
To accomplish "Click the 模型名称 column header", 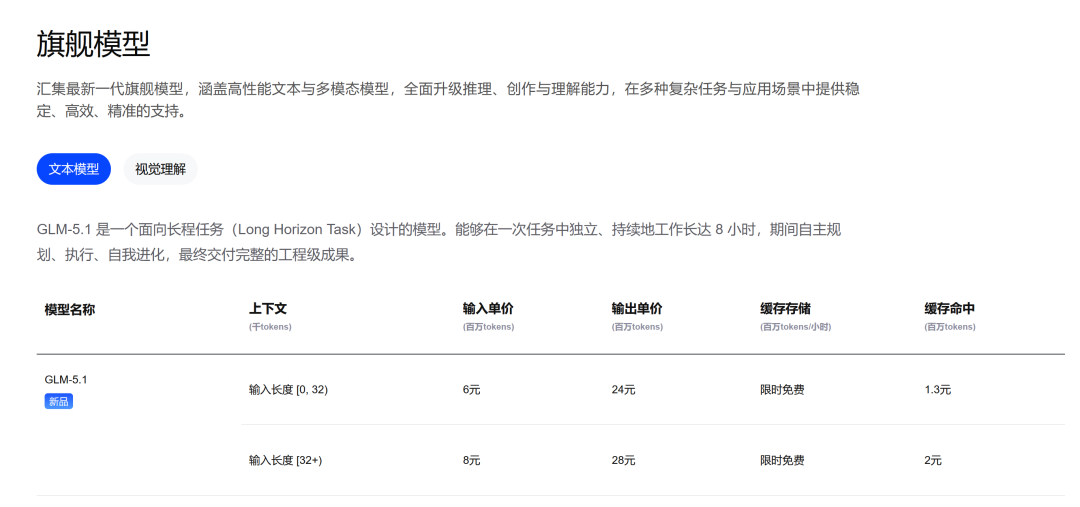I will [70, 309].
